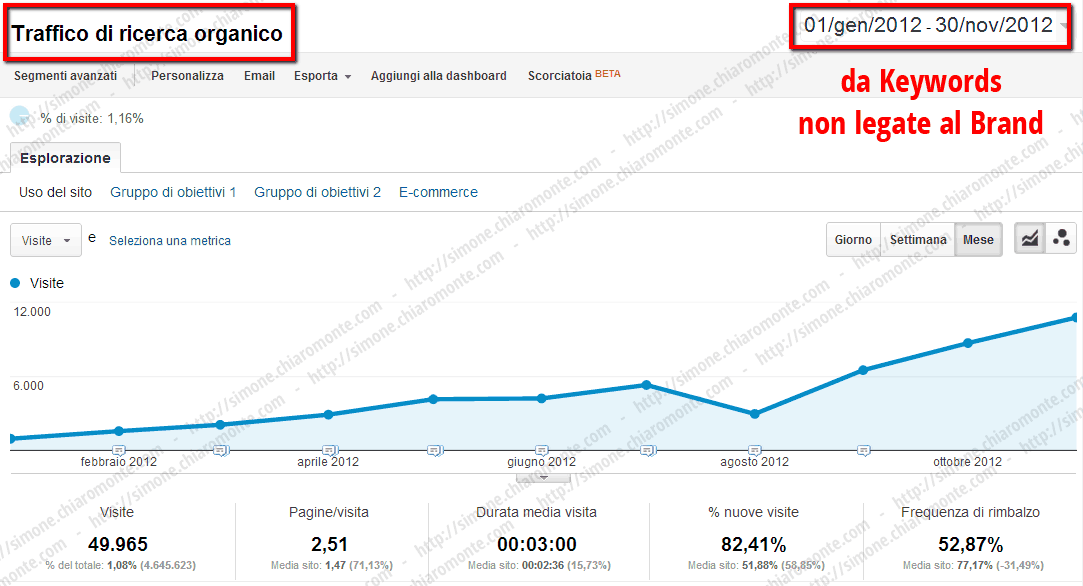Image resolution: width=1083 pixels, height=586 pixels.
Task: Open the annotation marker below September data point
Action: click(x=863, y=451)
